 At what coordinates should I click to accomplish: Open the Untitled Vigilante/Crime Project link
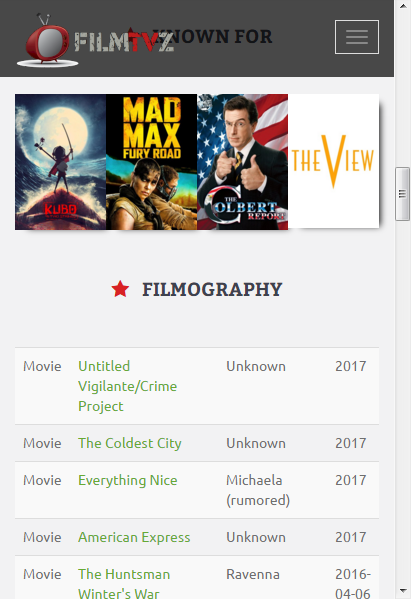(x=128, y=386)
